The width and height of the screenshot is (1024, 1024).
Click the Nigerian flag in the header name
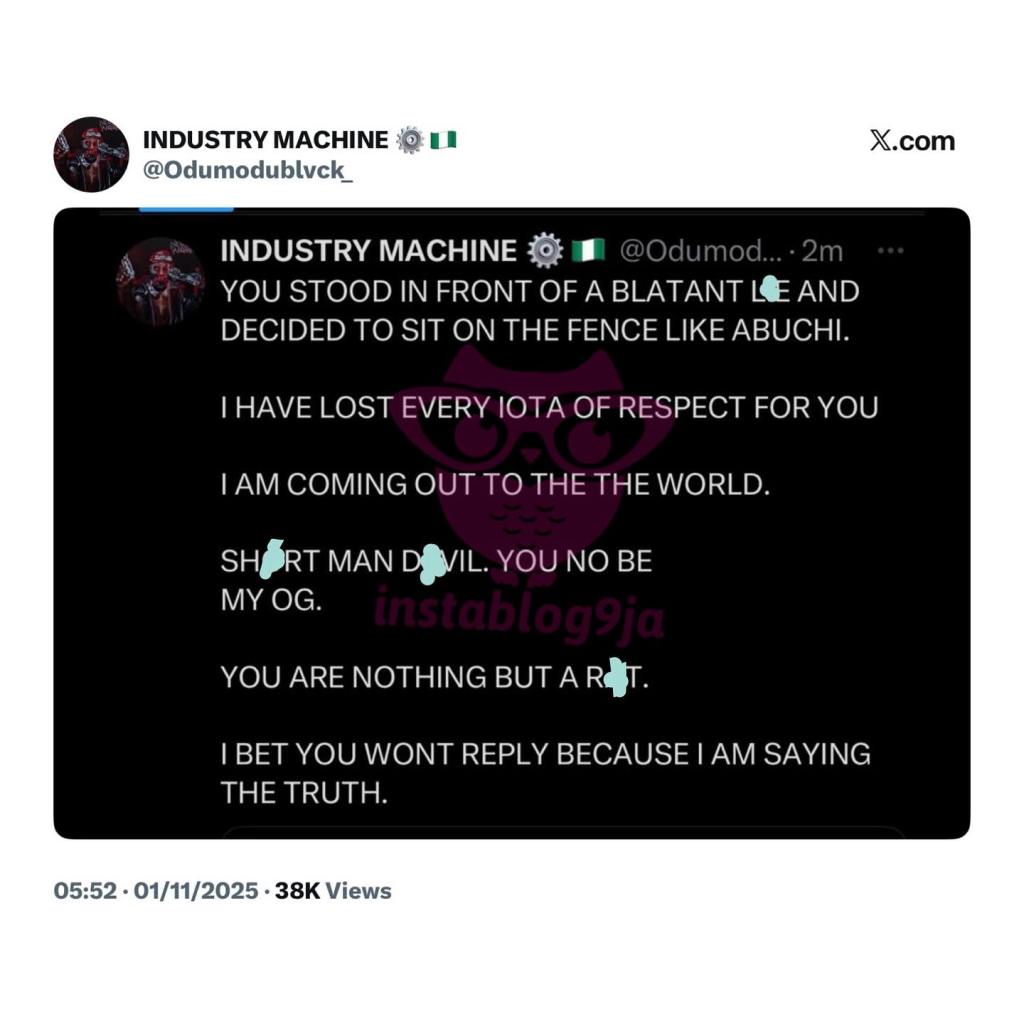[x=442, y=140]
